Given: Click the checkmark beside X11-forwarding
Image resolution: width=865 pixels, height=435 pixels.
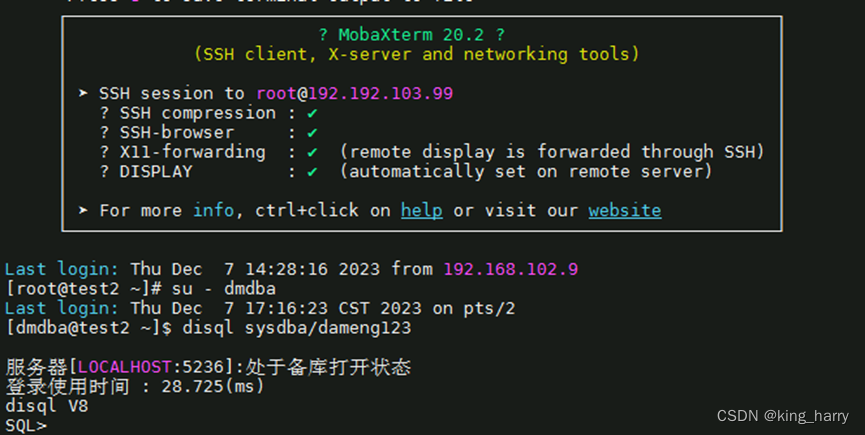Looking at the screenshot, I should point(312,152).
